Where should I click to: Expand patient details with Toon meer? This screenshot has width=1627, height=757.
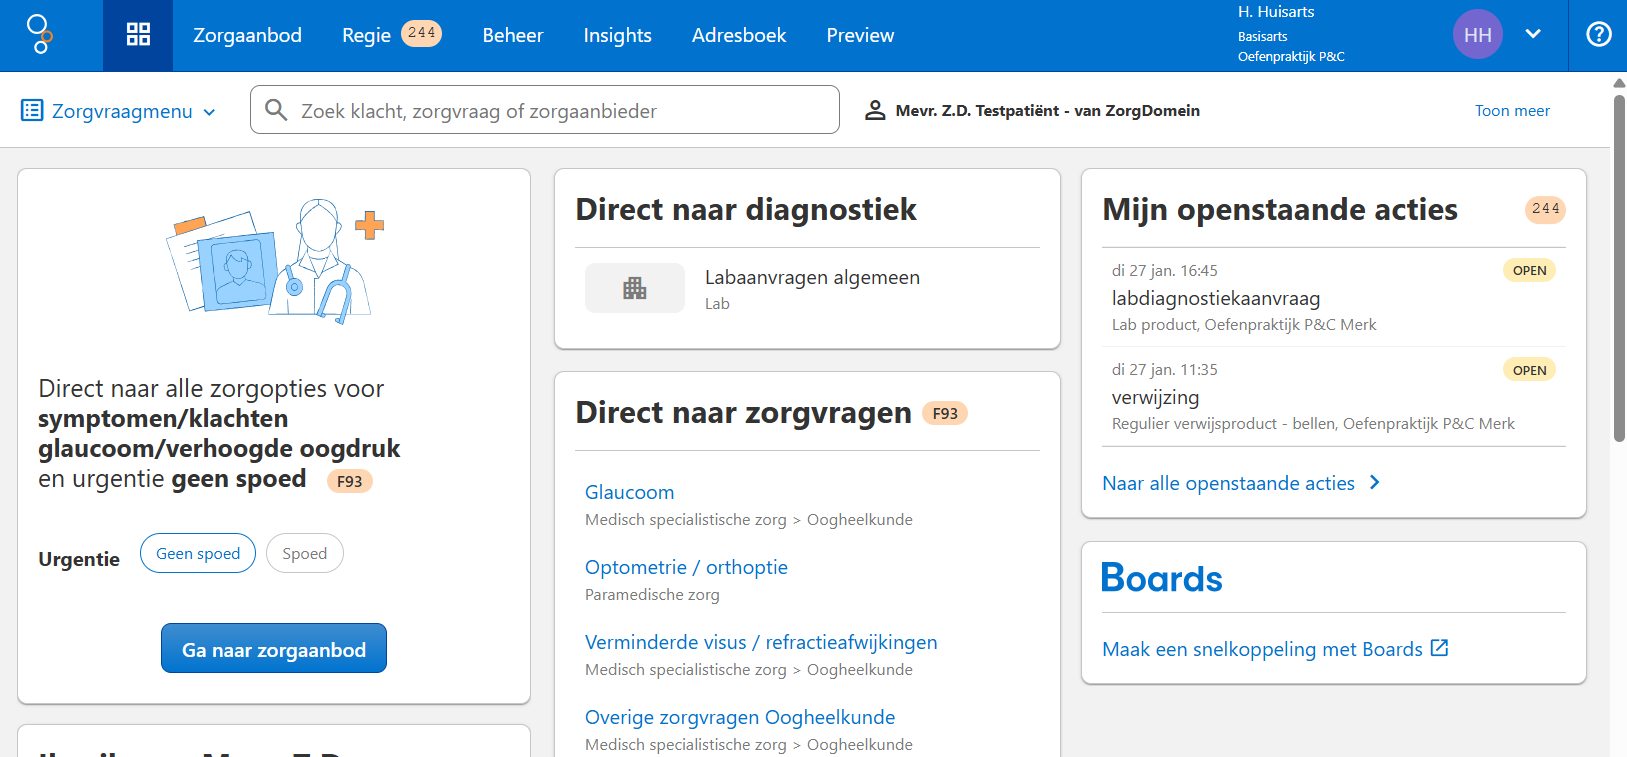click(1512, 110)
